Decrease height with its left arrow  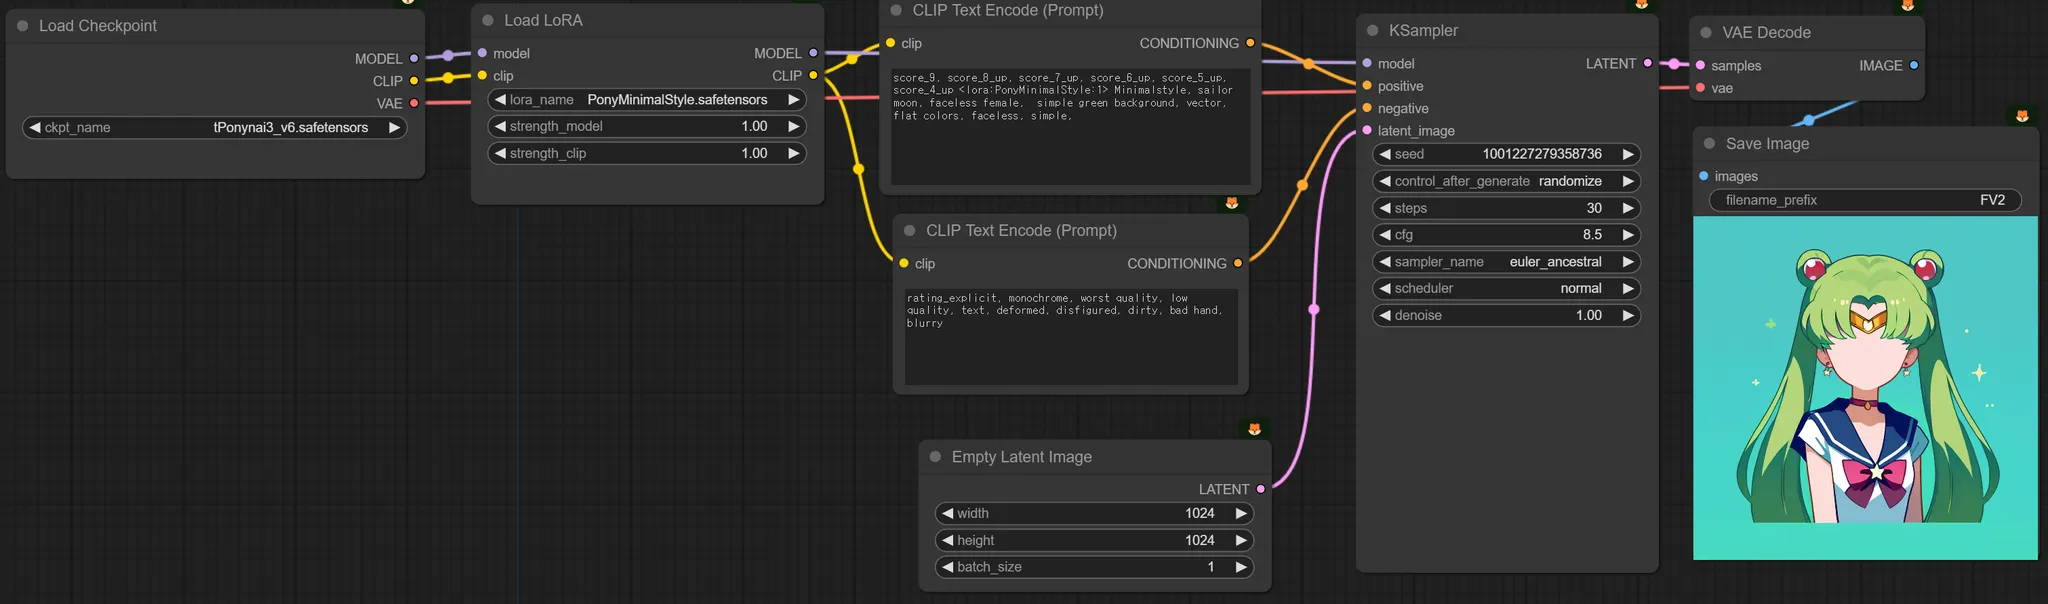[x=947, y=540]
